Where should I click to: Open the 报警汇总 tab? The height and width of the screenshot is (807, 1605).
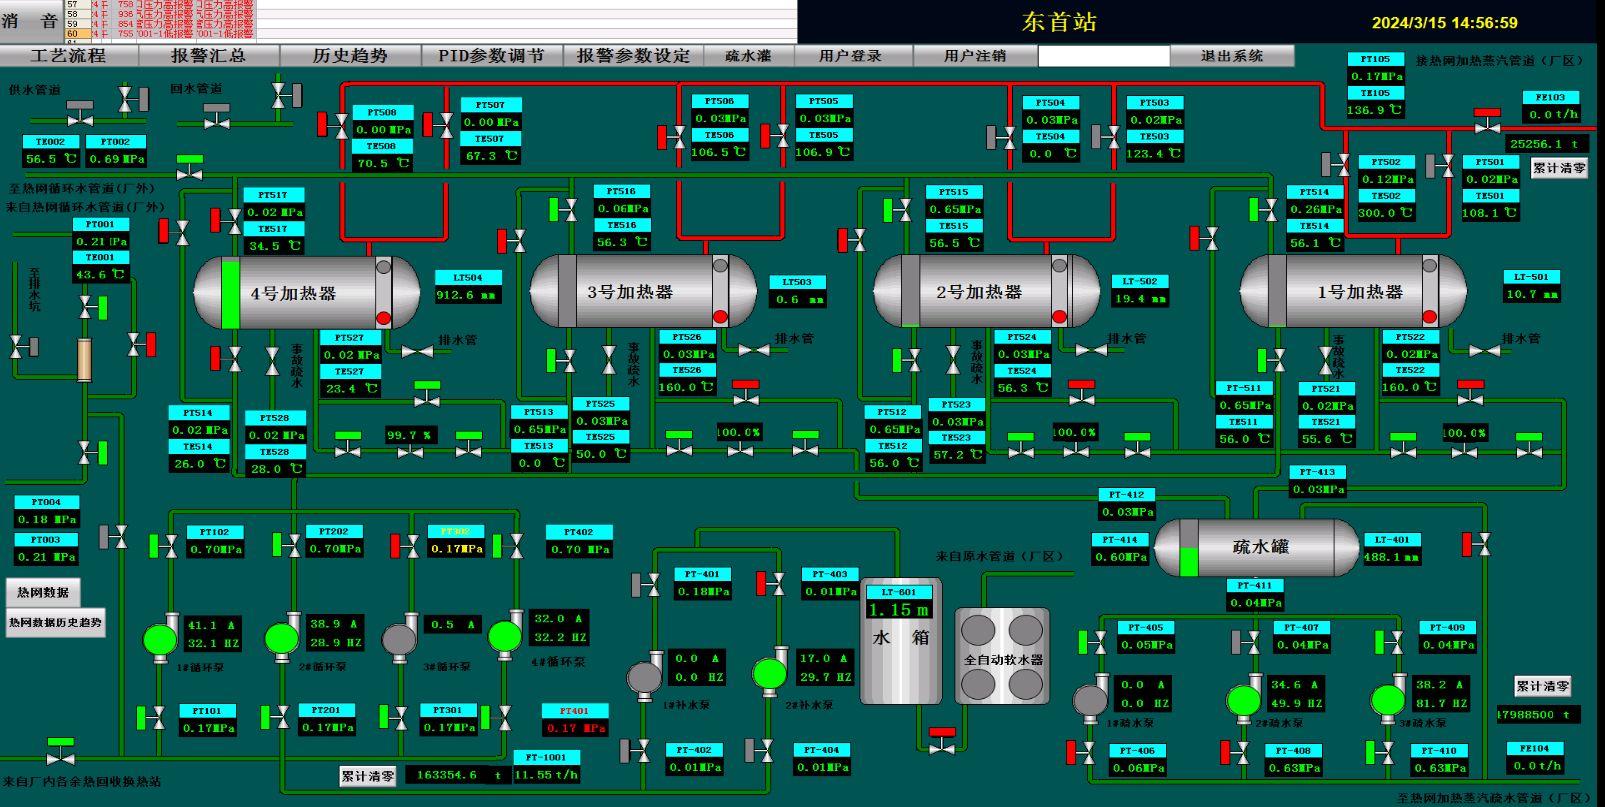(208, 56)
